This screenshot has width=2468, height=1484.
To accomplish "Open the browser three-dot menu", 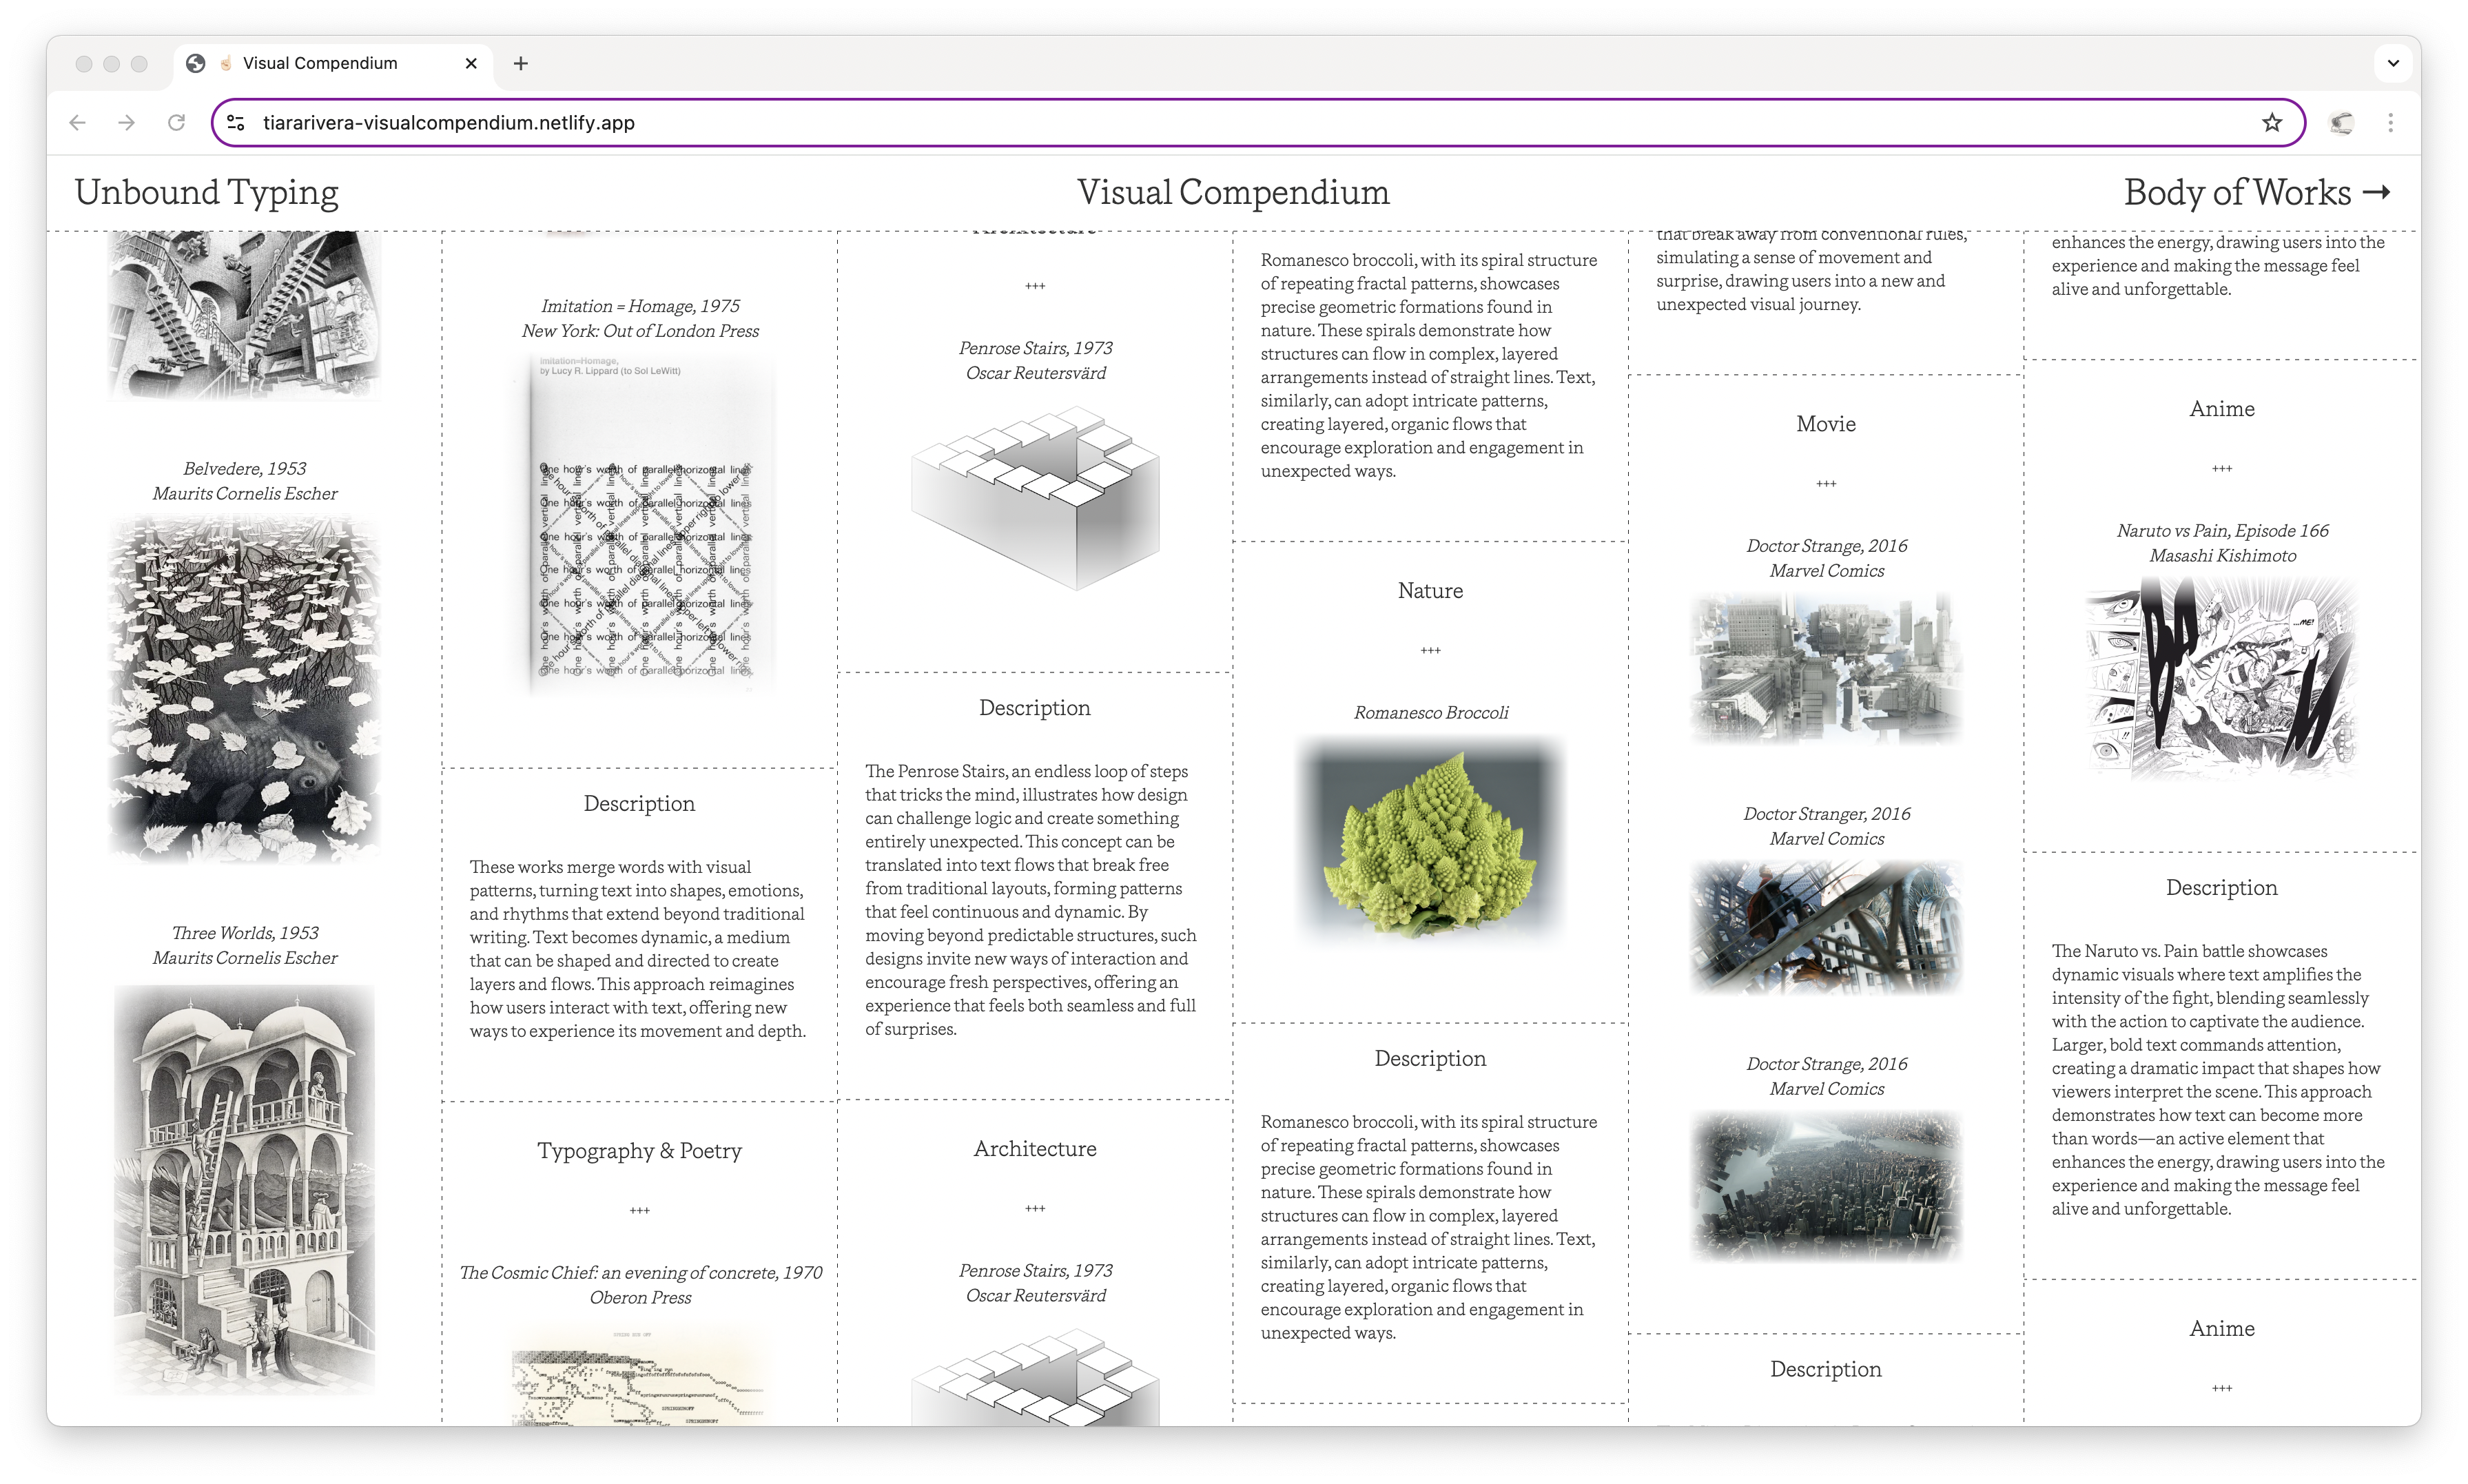I will (x=2391, y=123).
